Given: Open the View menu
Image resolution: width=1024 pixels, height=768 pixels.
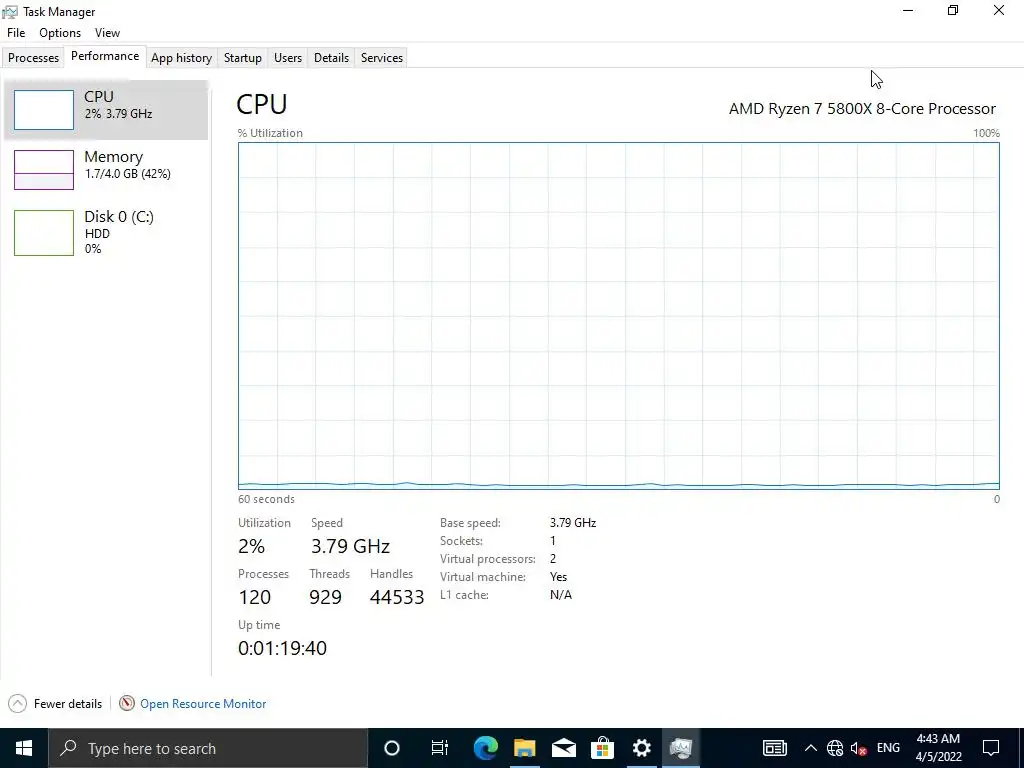Looking at the screenshot, I should (x=107, y=33).
